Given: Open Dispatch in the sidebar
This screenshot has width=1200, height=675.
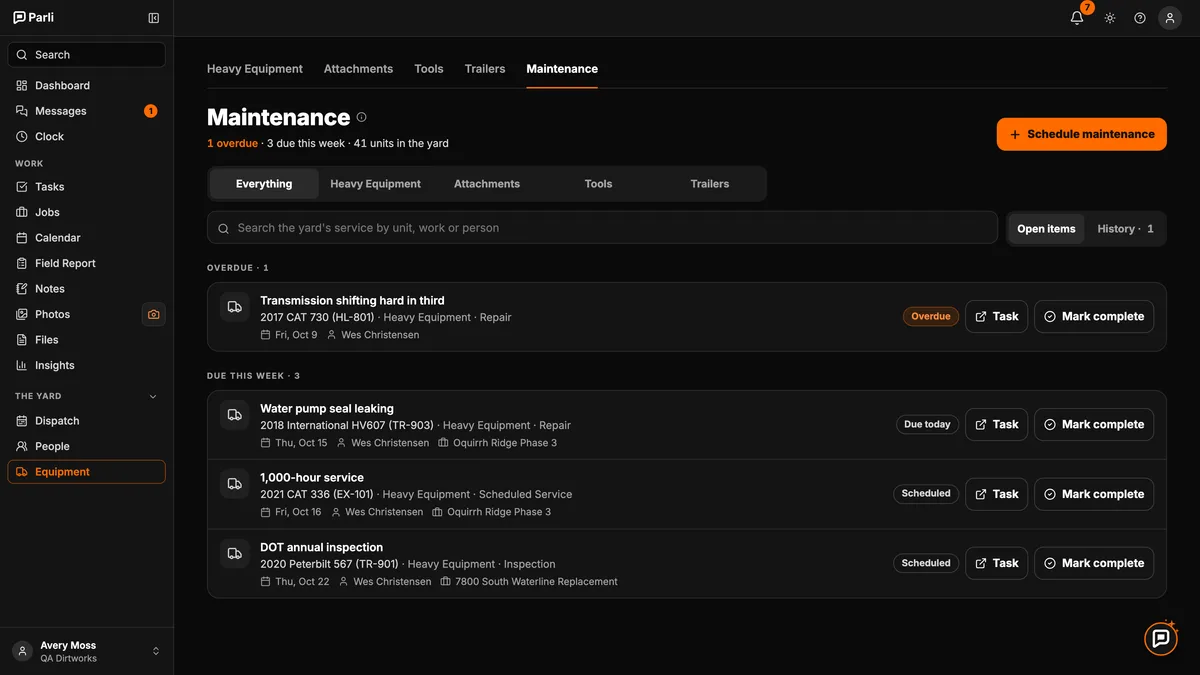Looking at the screenshot, I should [87, 421].
